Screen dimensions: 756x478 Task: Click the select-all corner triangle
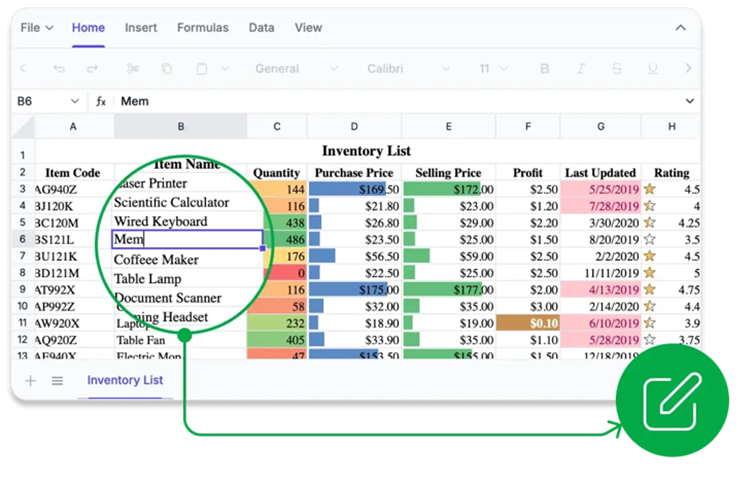coord(23,127)
